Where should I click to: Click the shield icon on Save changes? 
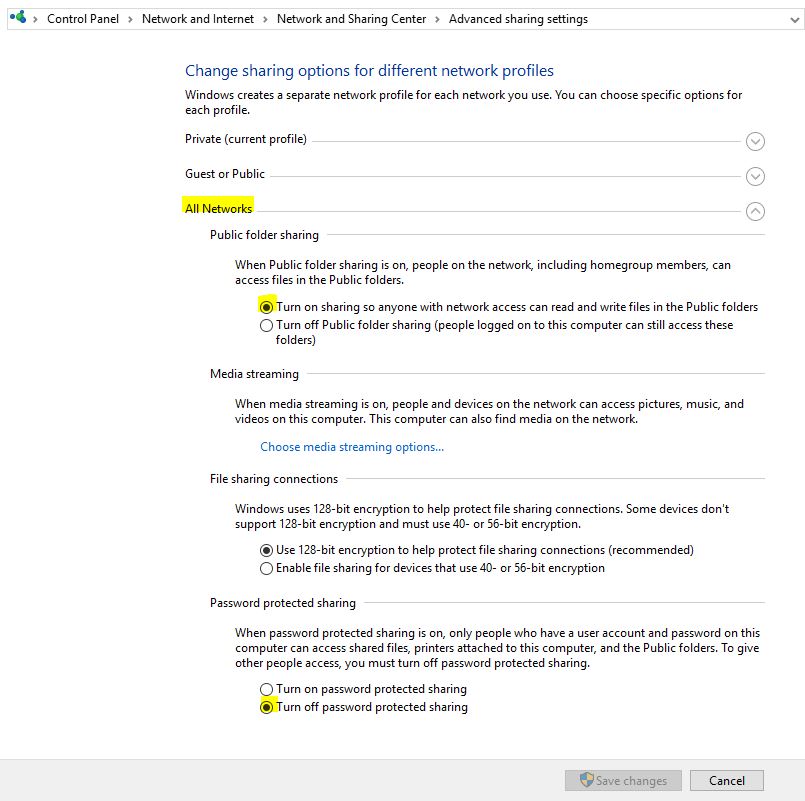pos(586,780)
